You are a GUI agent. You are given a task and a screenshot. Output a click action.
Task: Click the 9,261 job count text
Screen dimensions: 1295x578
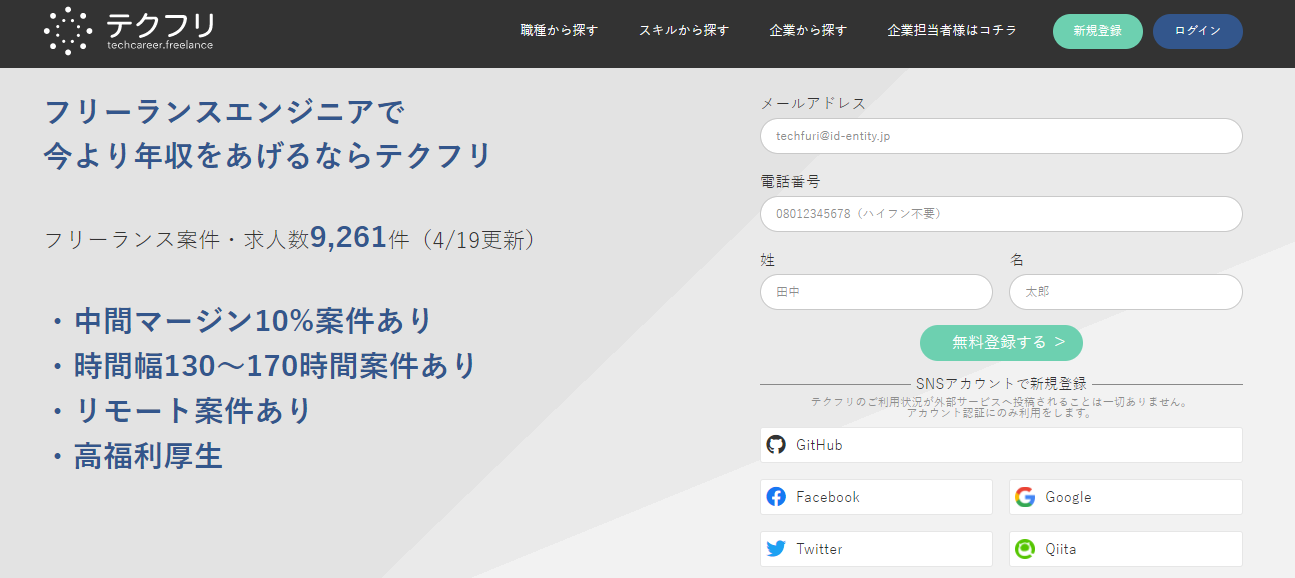[x=348, y=238]
